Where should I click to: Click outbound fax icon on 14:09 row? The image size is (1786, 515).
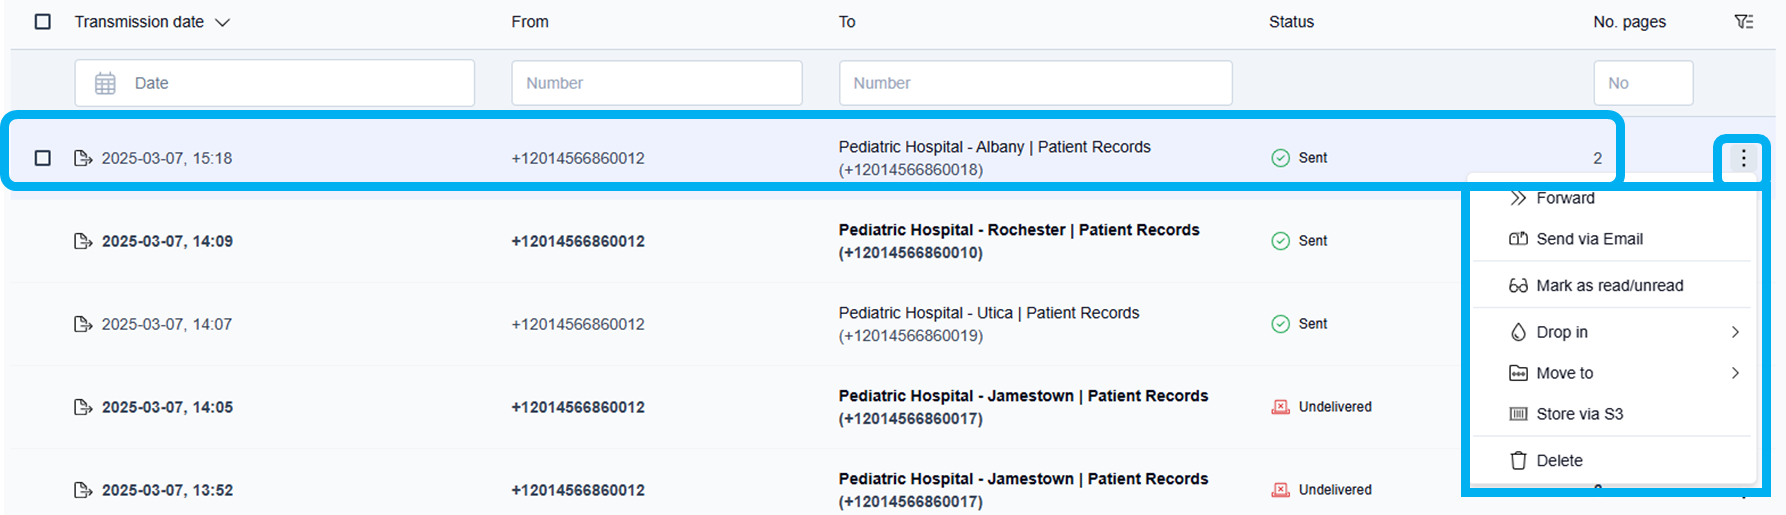(x=83, y=241)
